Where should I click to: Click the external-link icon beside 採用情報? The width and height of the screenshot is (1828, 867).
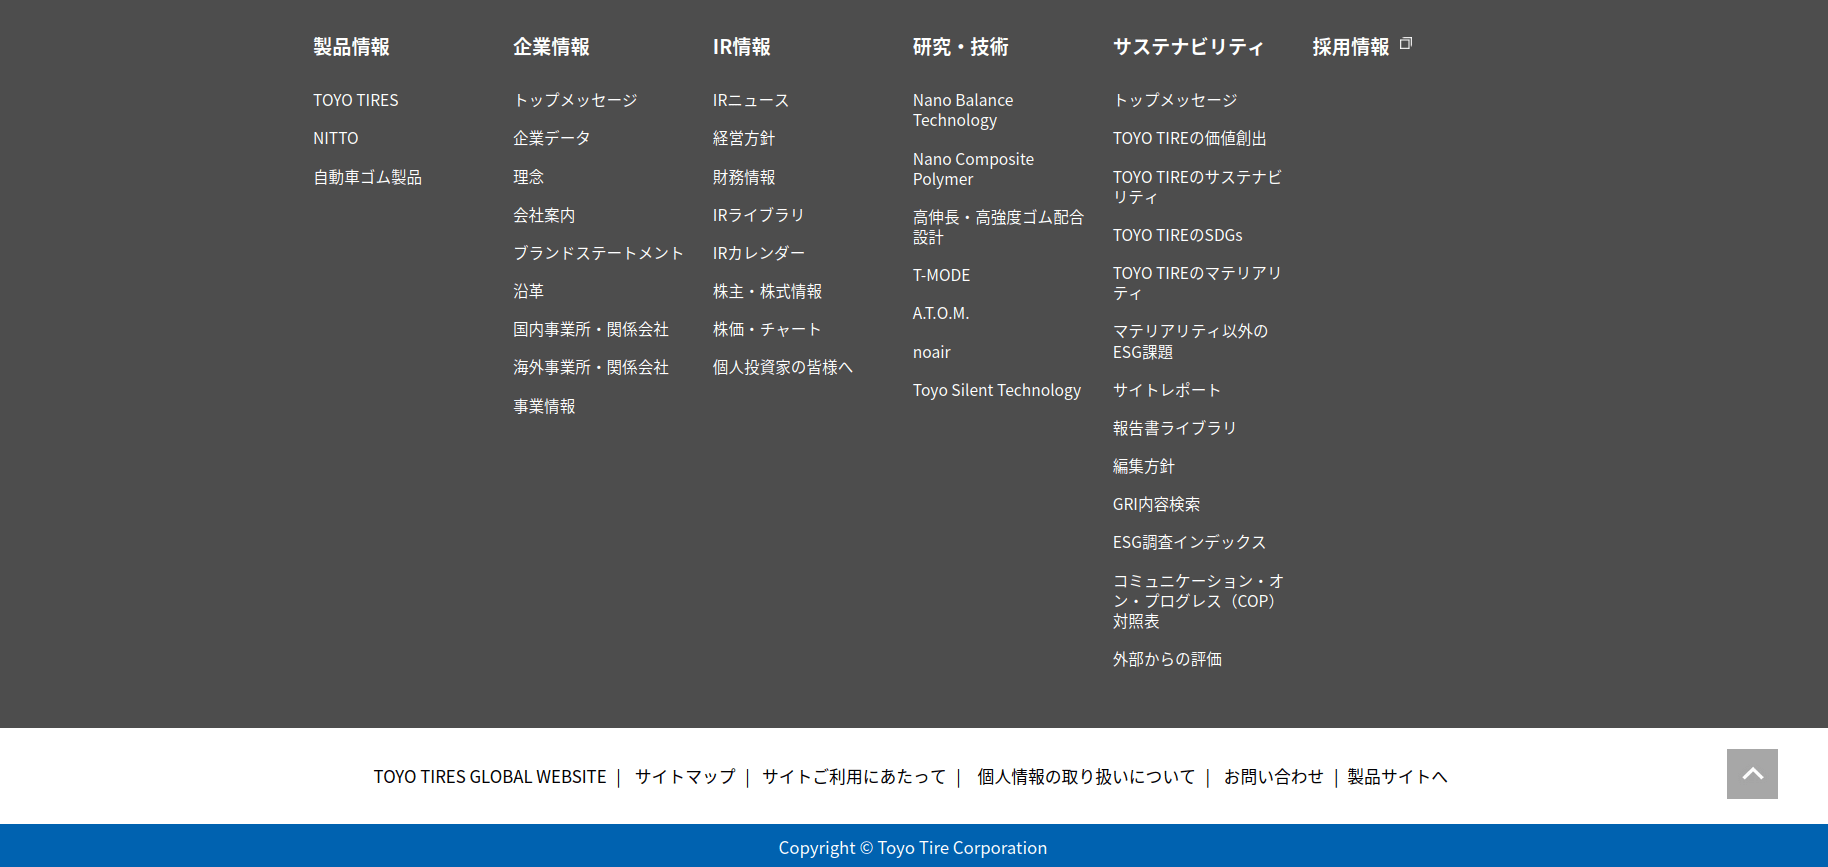[x=1406, y=44]
